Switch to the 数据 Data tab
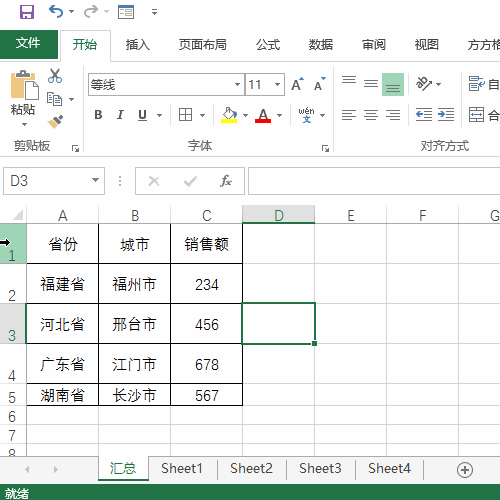The height and width of the screenshot is (500, 500). (321, 45)
